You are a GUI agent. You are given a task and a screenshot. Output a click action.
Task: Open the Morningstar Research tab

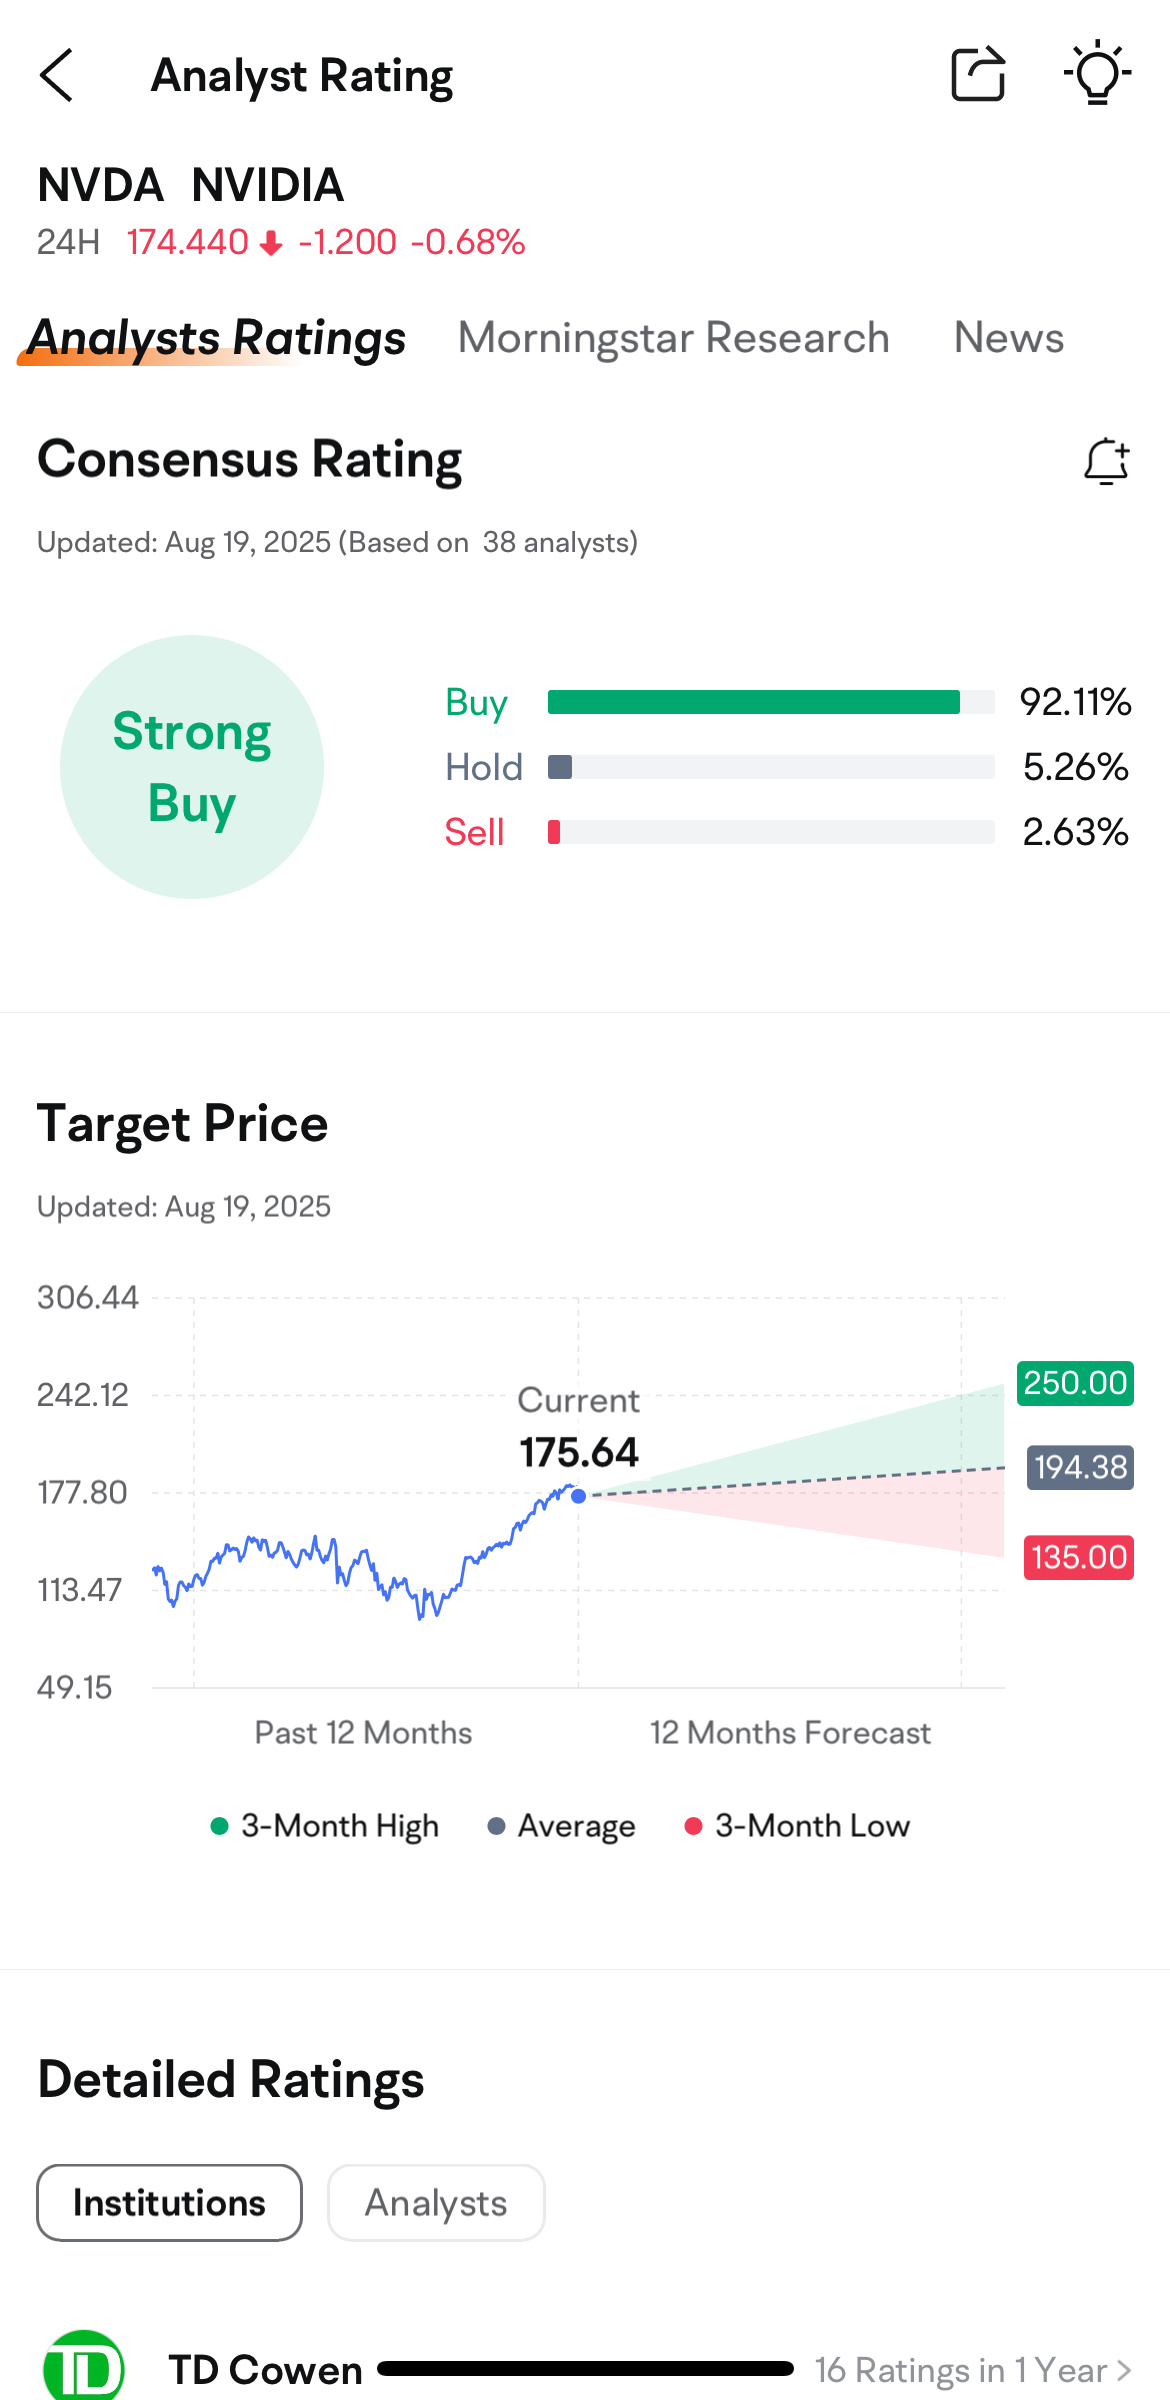tap(673, 338)
